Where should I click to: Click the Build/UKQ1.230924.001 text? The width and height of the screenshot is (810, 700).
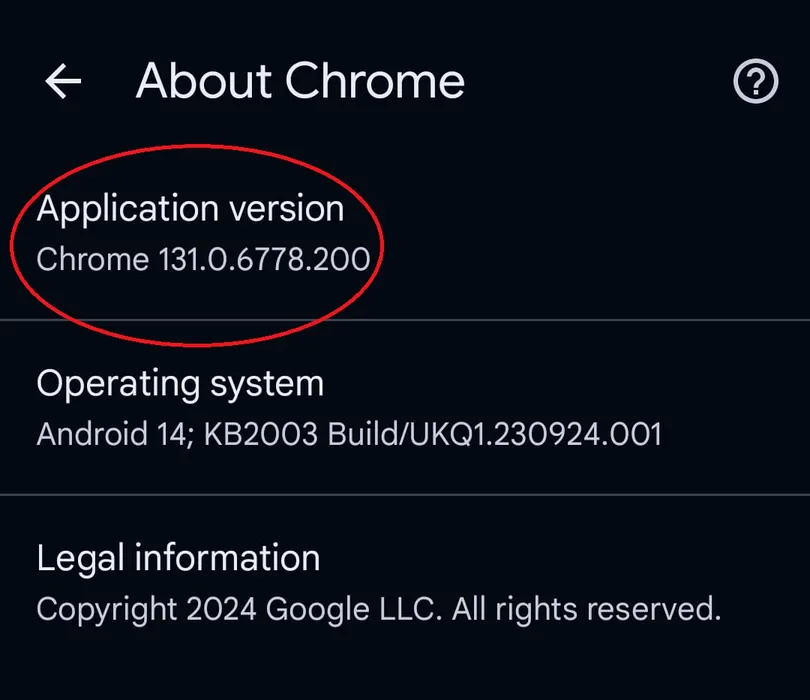tap(495, 433)
